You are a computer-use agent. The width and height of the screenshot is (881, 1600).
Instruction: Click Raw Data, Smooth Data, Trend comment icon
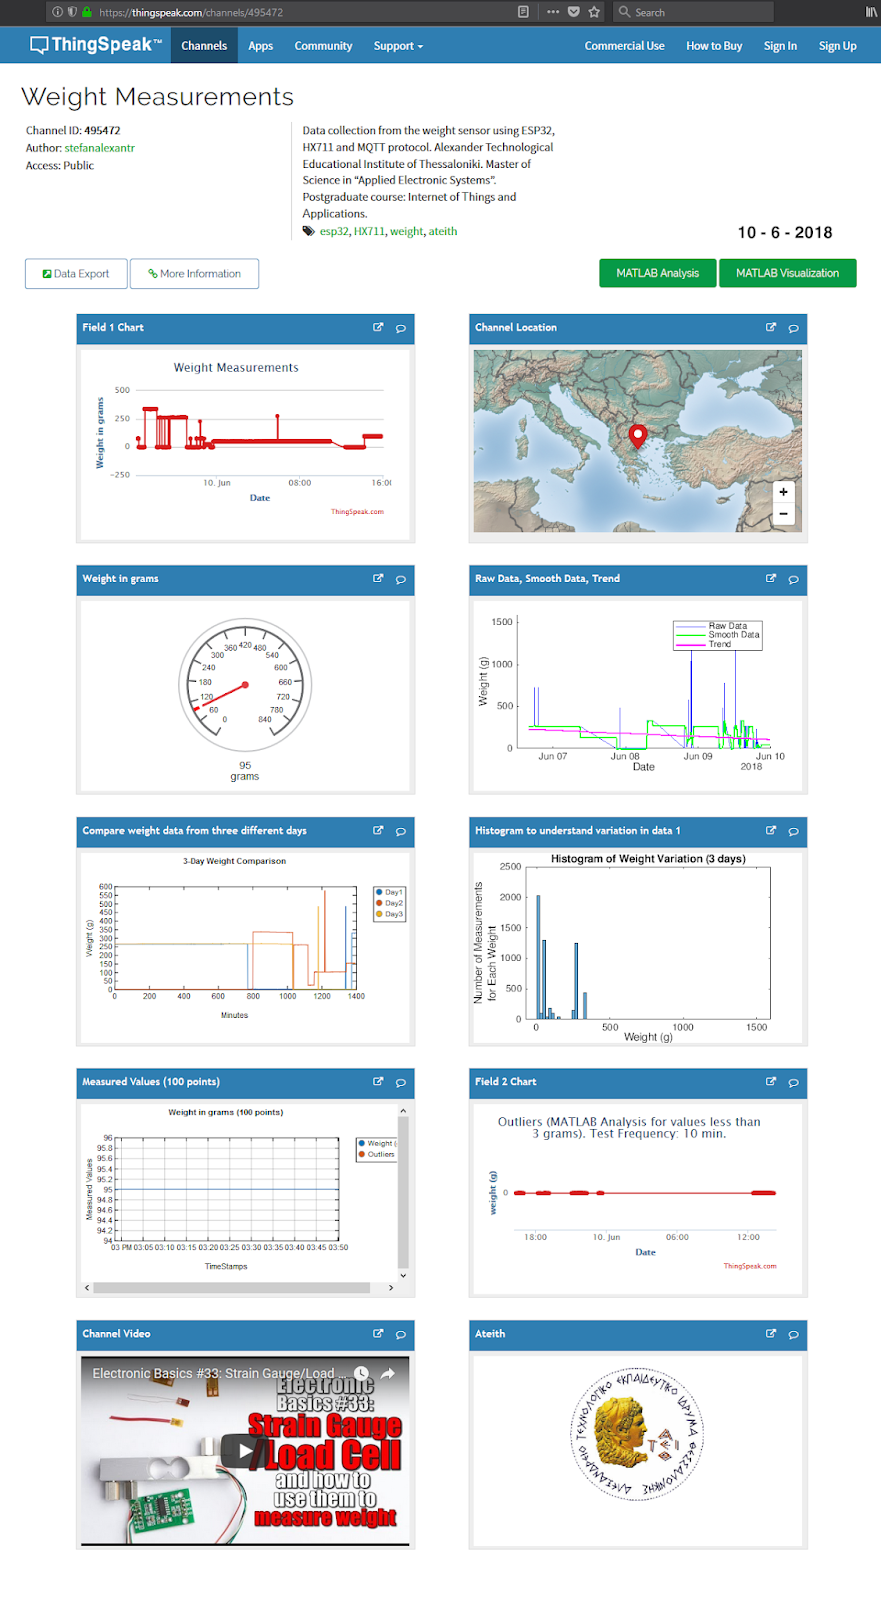pyautogui.click(x=793, y=579)
